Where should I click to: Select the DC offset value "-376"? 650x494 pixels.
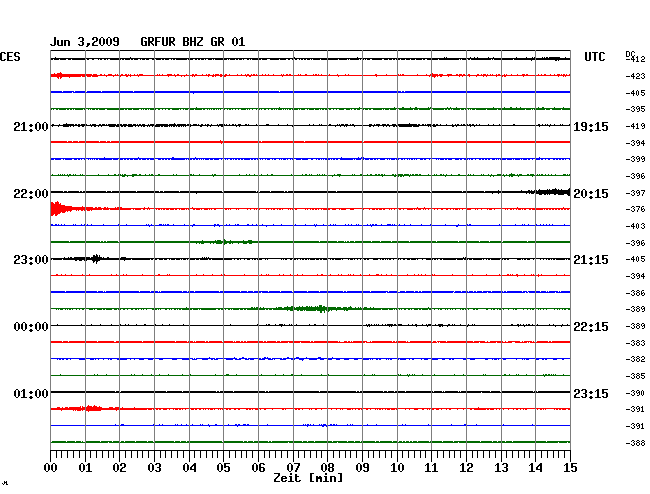pyautogui.click(x=635, y=209)
